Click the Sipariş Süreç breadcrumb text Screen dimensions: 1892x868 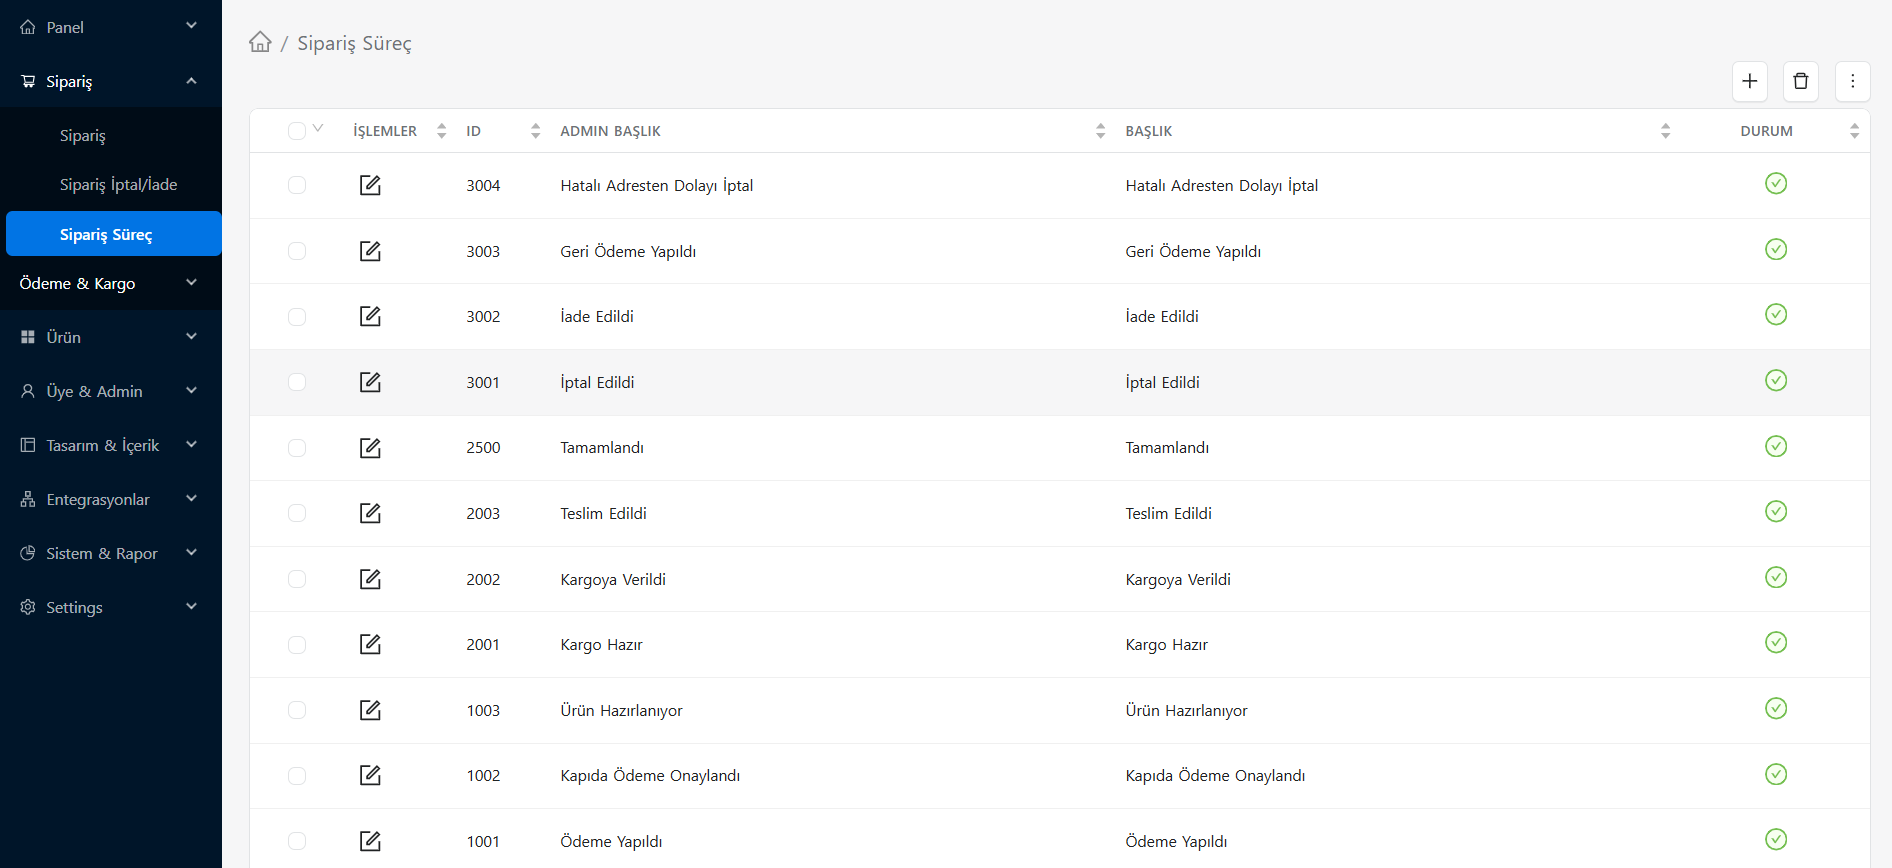pos(354,43)
